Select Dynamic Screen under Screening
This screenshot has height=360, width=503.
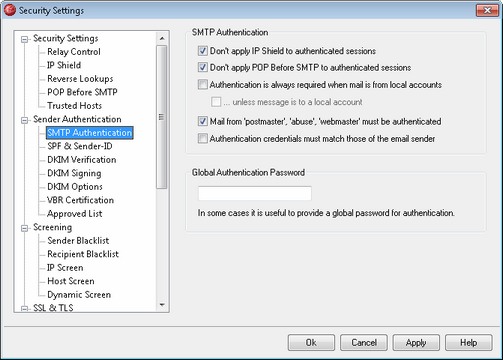point(79,294)
